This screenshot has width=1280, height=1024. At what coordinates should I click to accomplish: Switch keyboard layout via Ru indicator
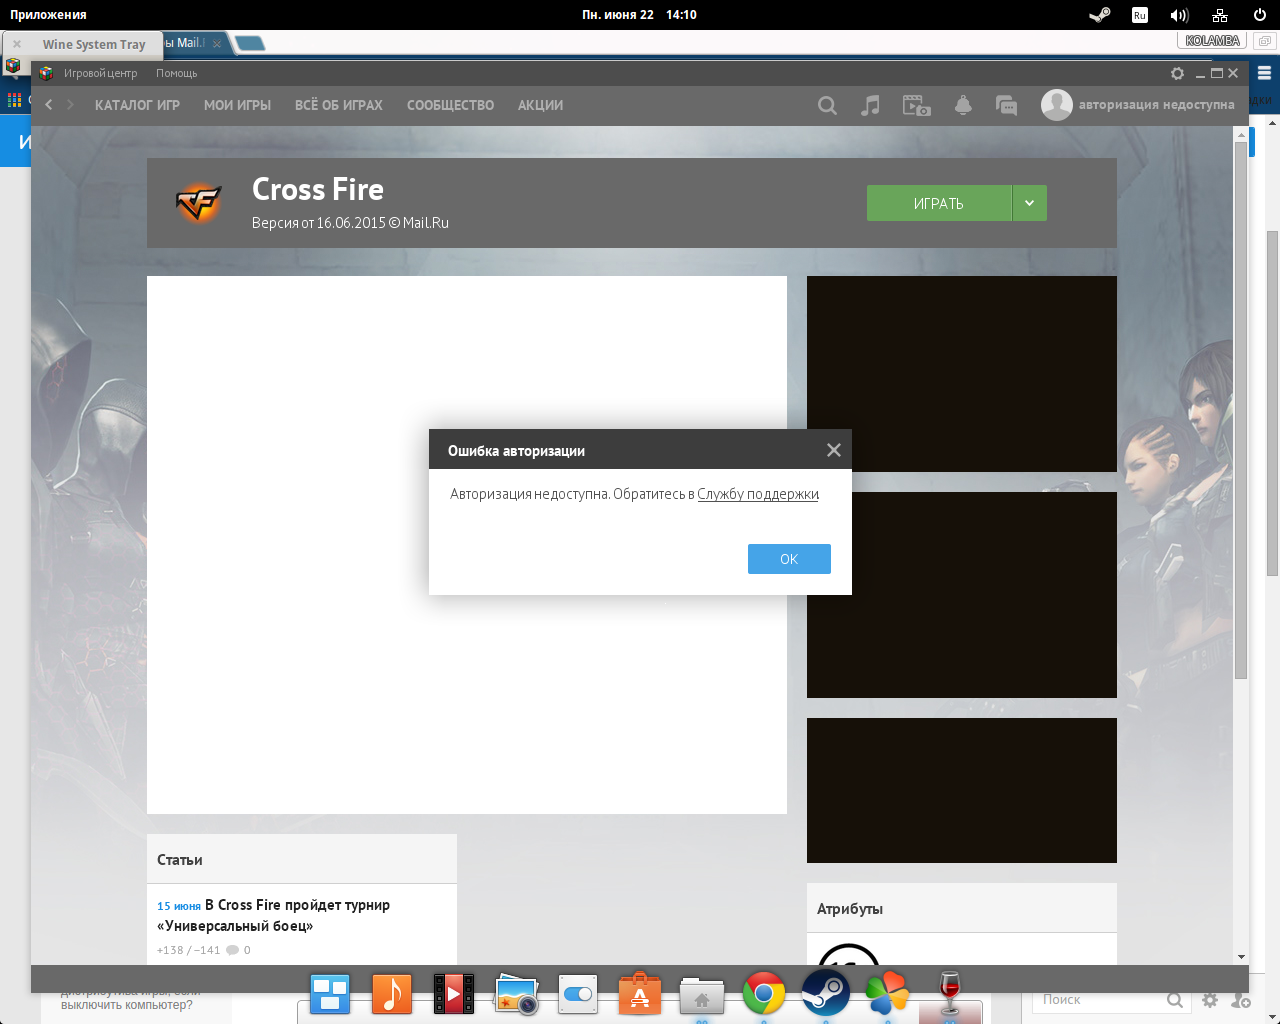point(1140,15)
